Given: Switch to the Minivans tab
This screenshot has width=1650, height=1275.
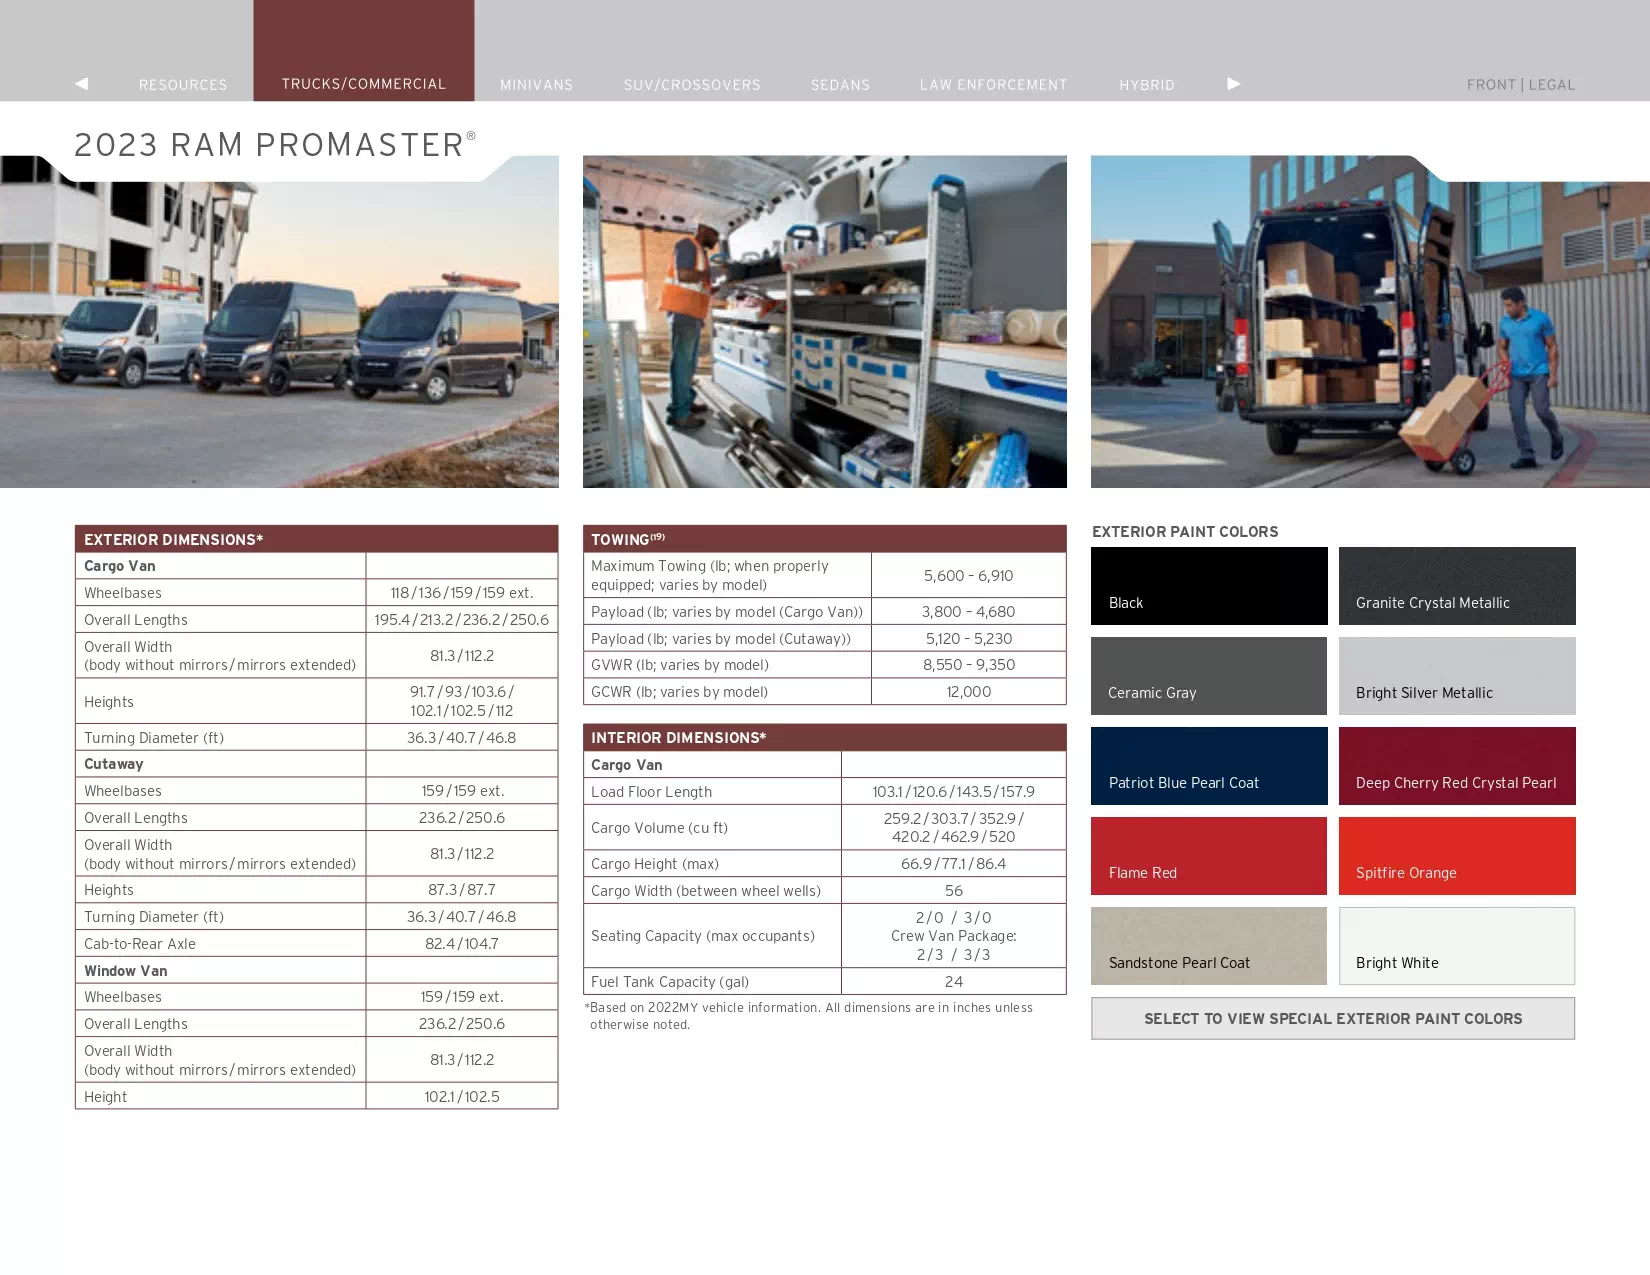Looking at the screenshot, I should (x=537, y=85).
